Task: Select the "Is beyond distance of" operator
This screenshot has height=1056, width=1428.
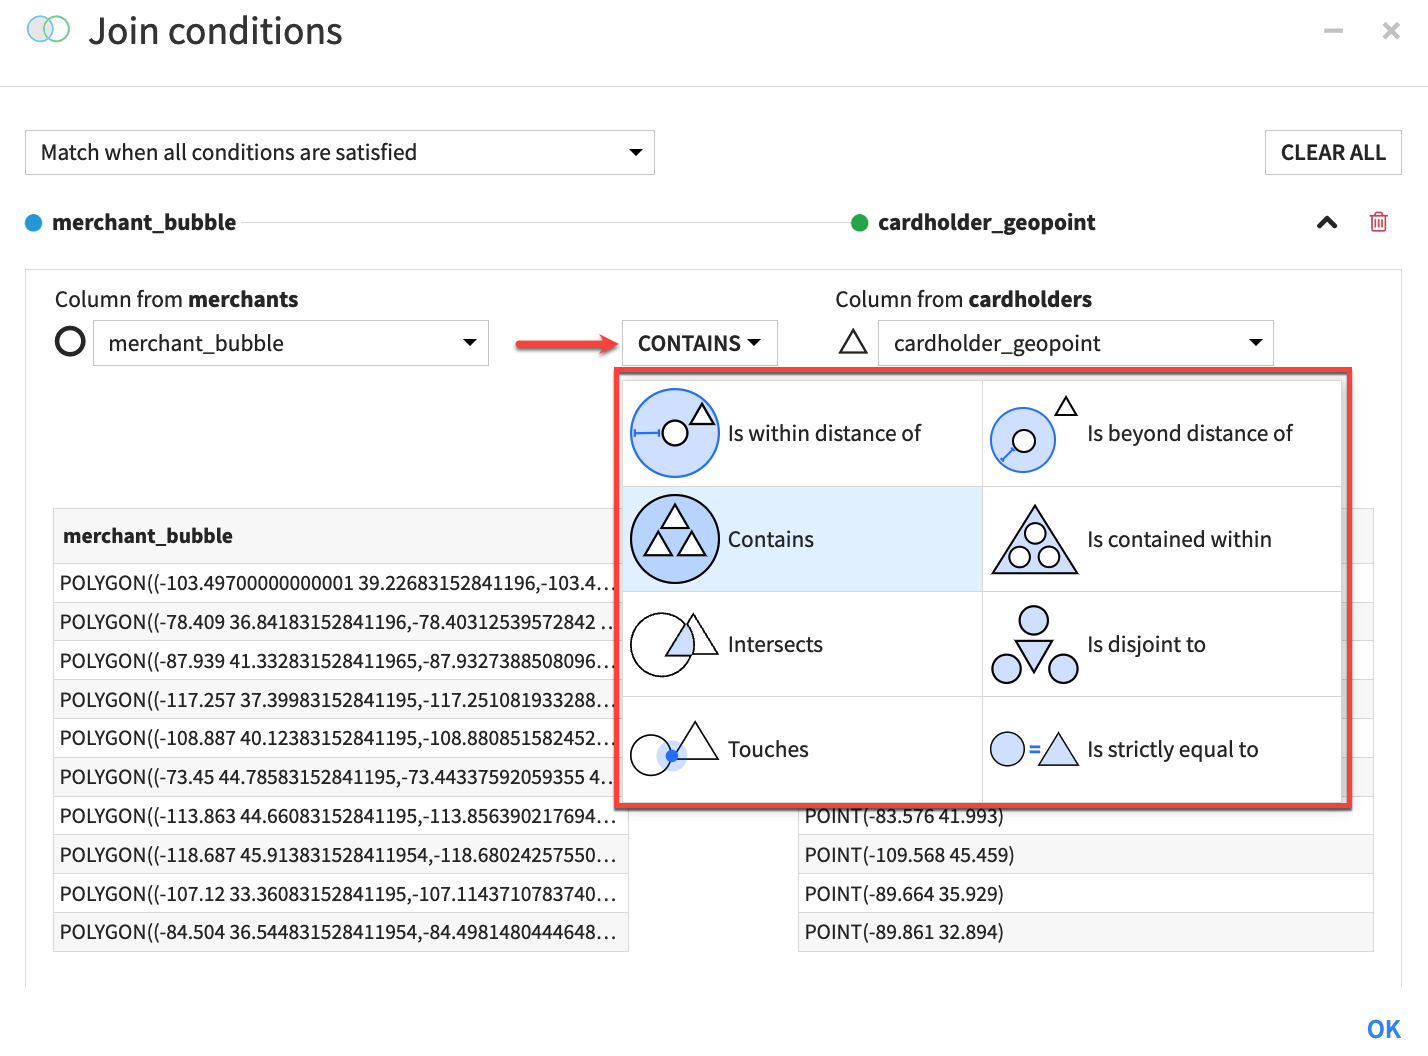Action: pos(1189,433)
